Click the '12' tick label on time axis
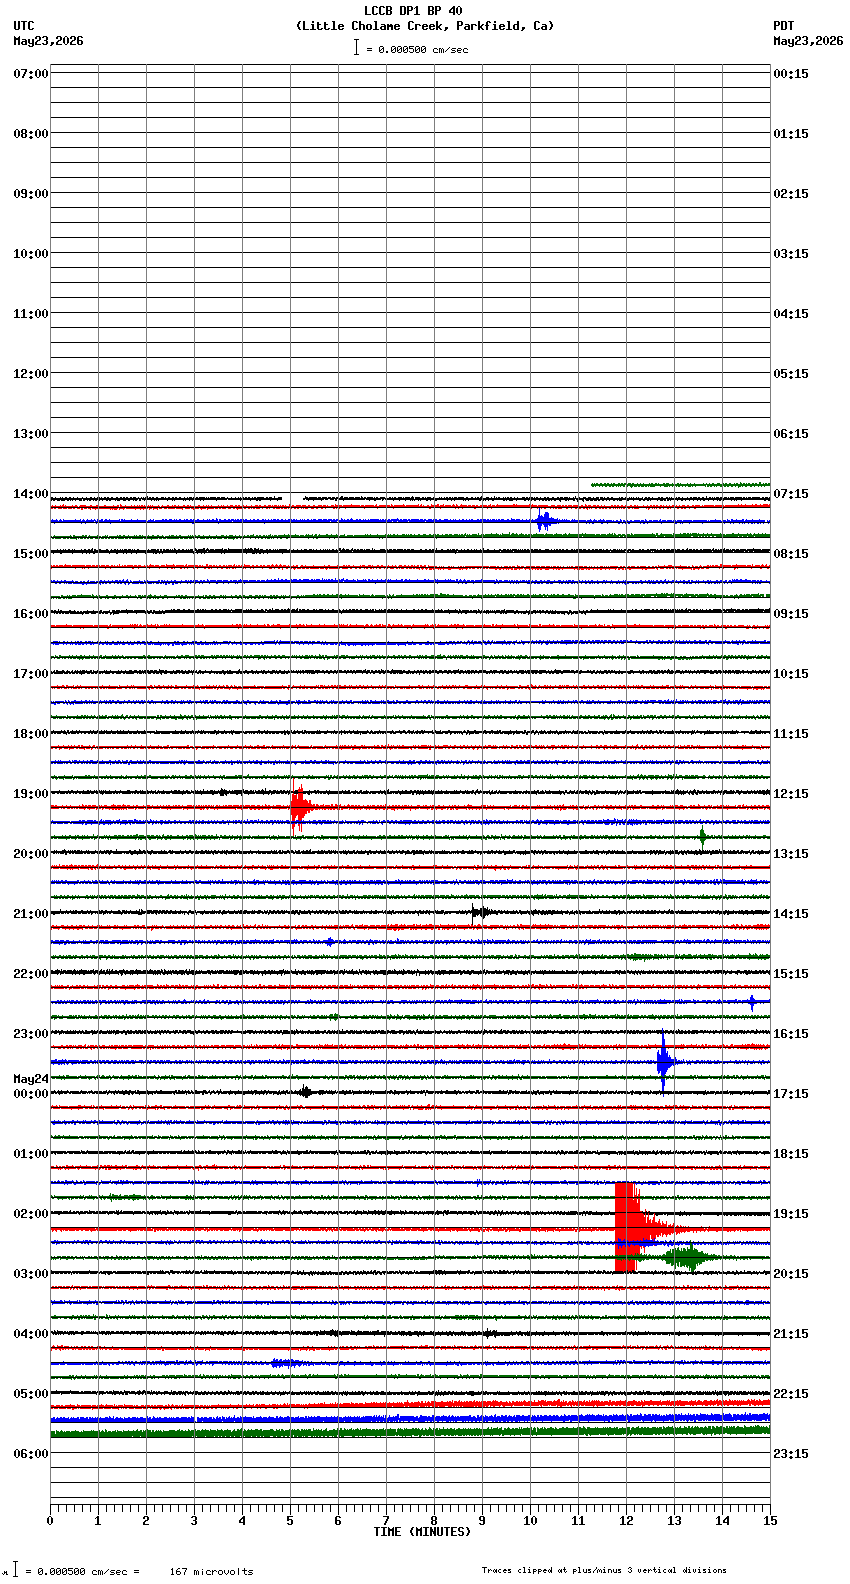This screenshot has width=850, height=1584. [626, 1521]
